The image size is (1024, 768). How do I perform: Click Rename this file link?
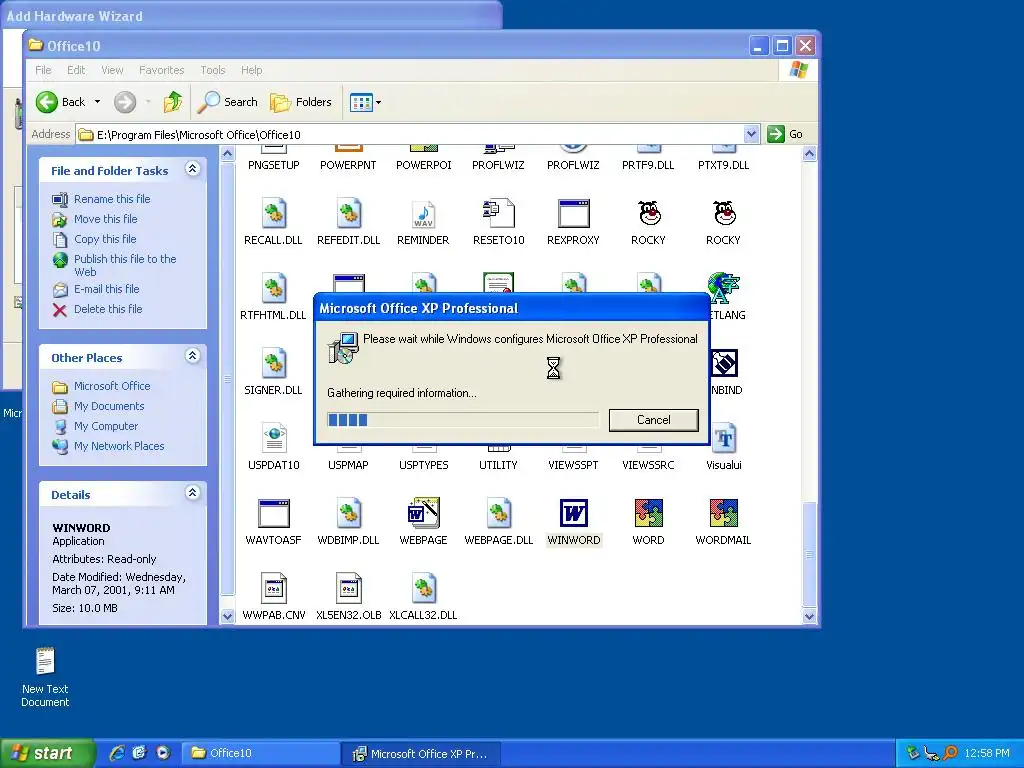pyautogui.click(x=112, y=199)
